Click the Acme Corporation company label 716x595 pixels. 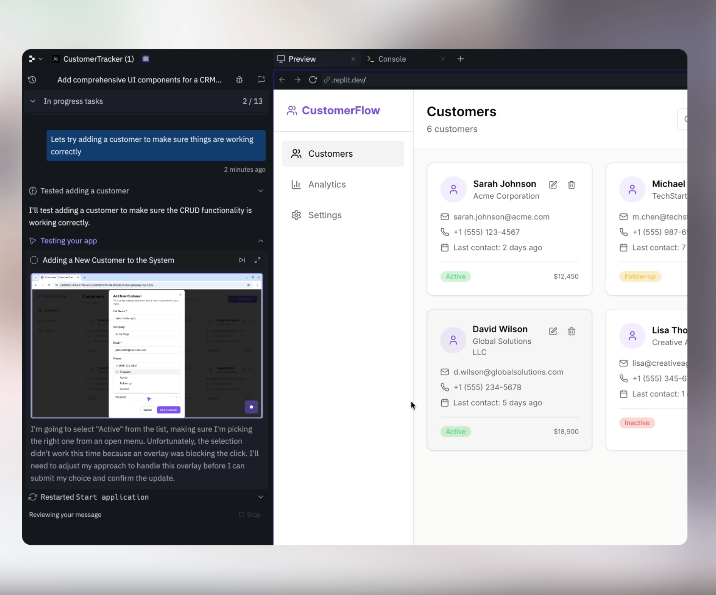(x=506, y=196)
